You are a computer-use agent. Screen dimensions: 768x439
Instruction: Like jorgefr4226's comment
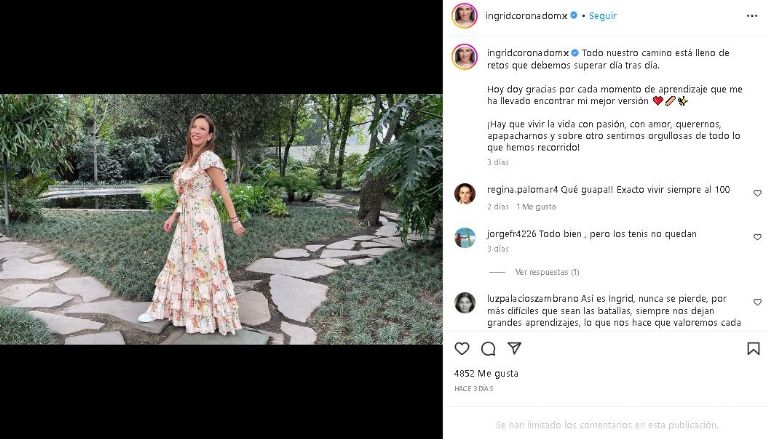[x=757, y=237]
